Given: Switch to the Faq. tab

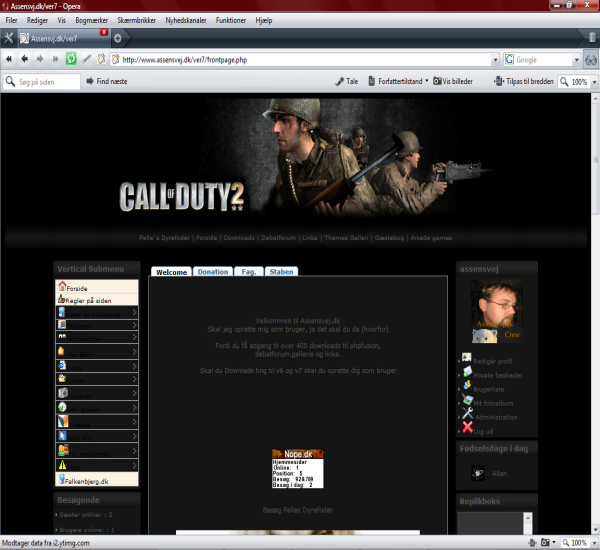Looking at the screenshot, I should coord(249,271).
